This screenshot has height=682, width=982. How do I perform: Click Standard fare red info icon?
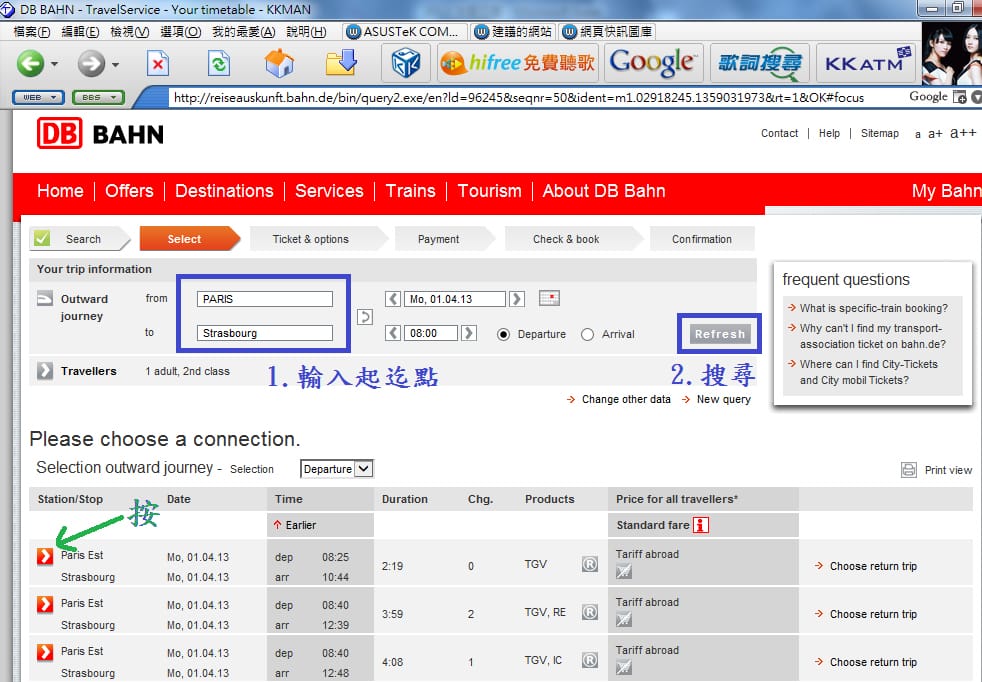(701, 525)
